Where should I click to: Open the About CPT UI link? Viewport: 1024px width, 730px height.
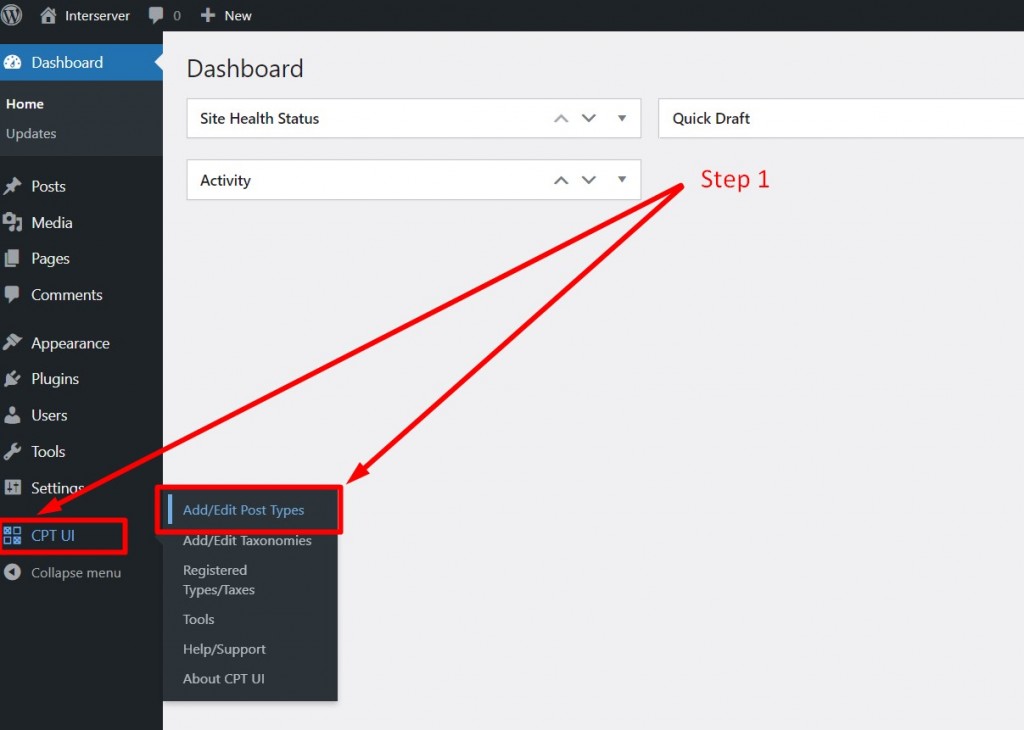(223, 679)
